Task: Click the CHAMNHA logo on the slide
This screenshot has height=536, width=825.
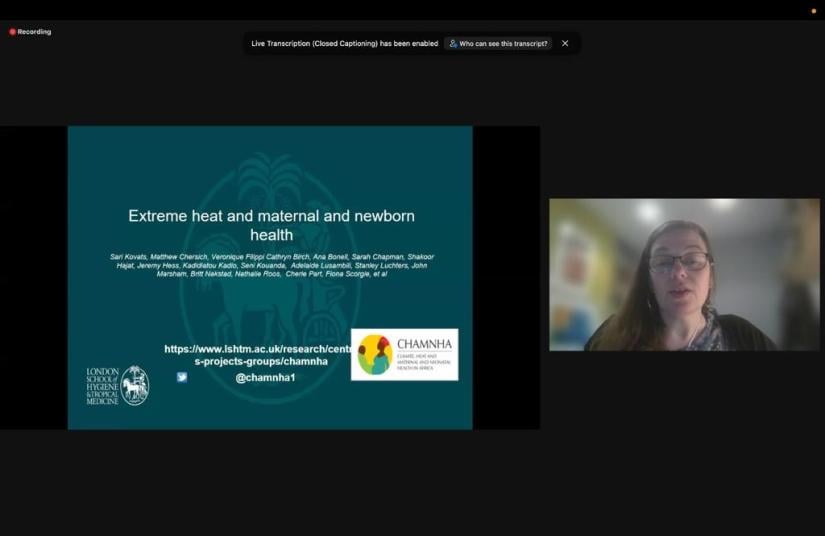Action: pos(404,355)
